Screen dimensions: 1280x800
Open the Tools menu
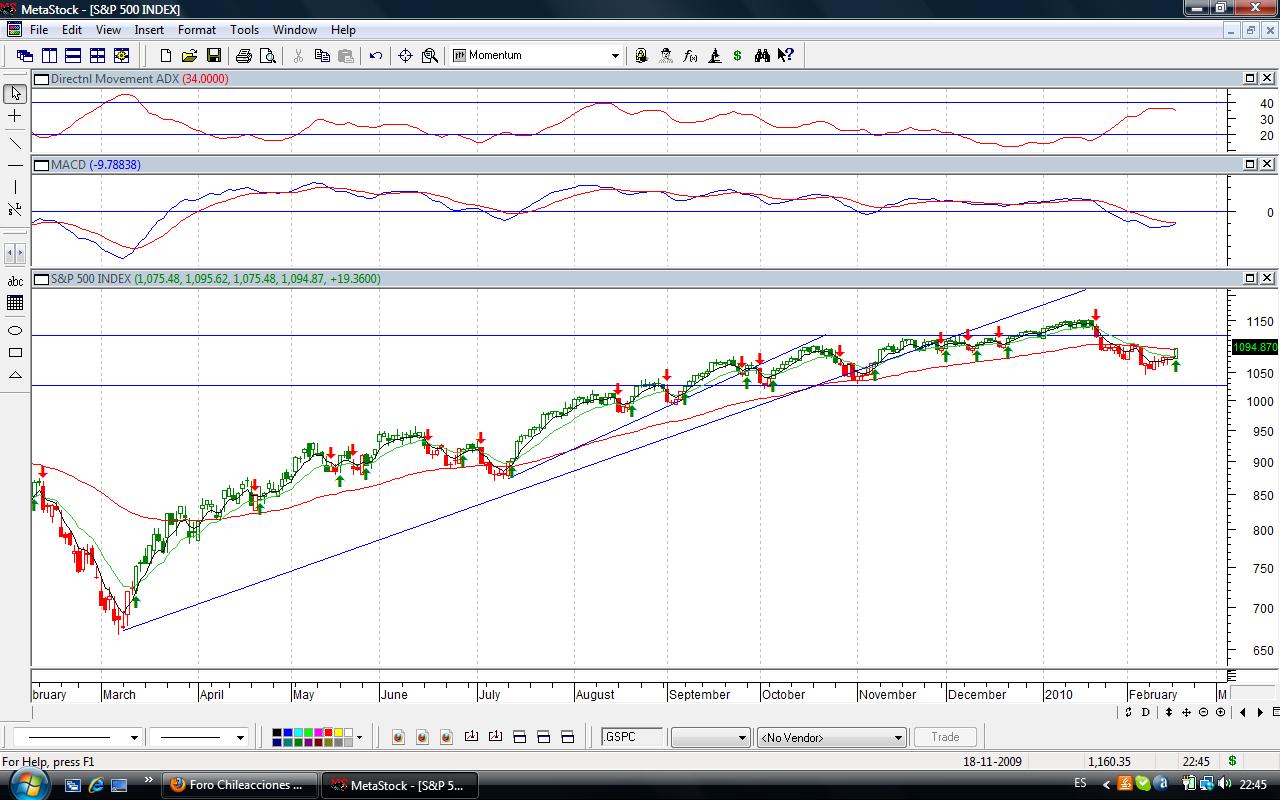[244, 30]
